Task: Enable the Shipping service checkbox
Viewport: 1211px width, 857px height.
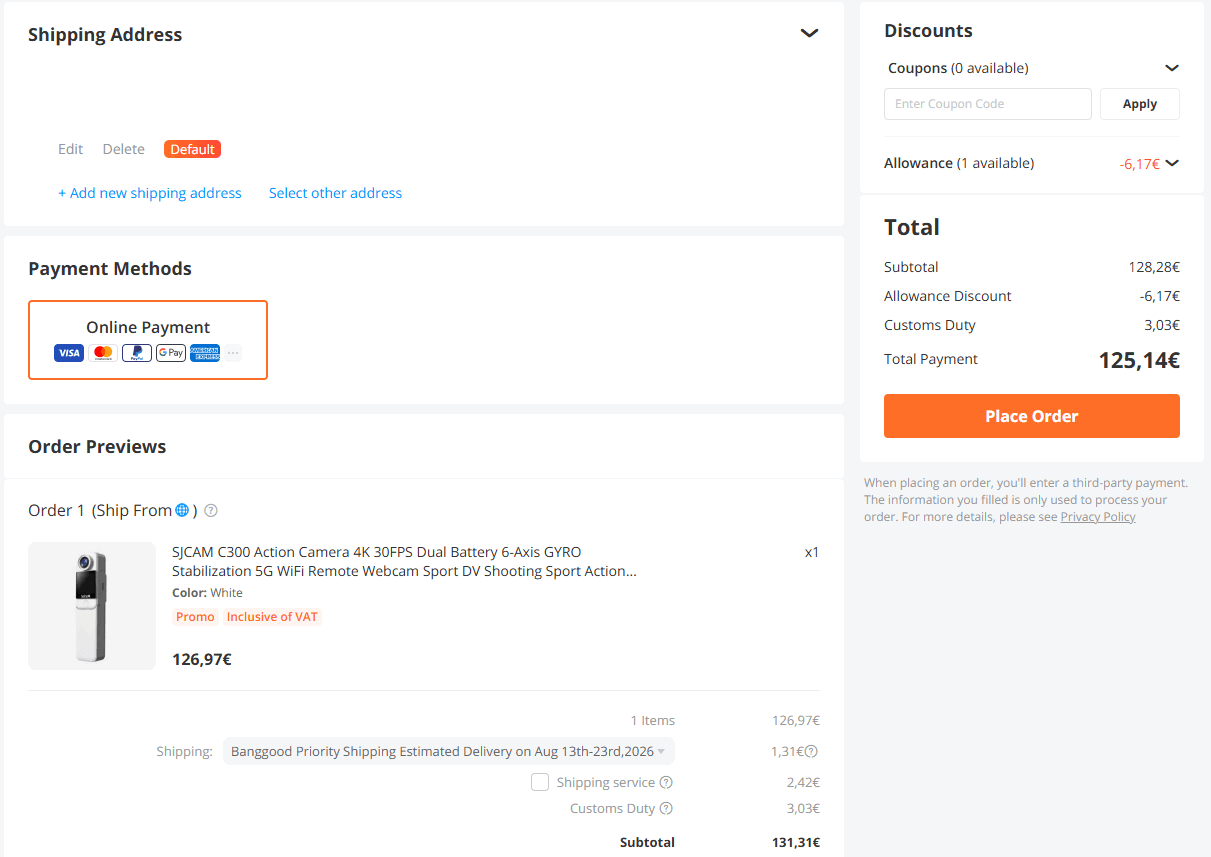Action: 540,782
